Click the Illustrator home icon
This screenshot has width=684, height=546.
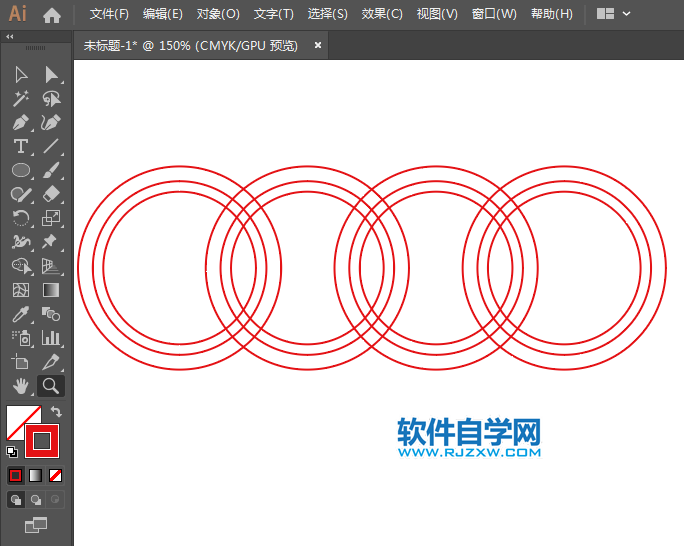52,16
